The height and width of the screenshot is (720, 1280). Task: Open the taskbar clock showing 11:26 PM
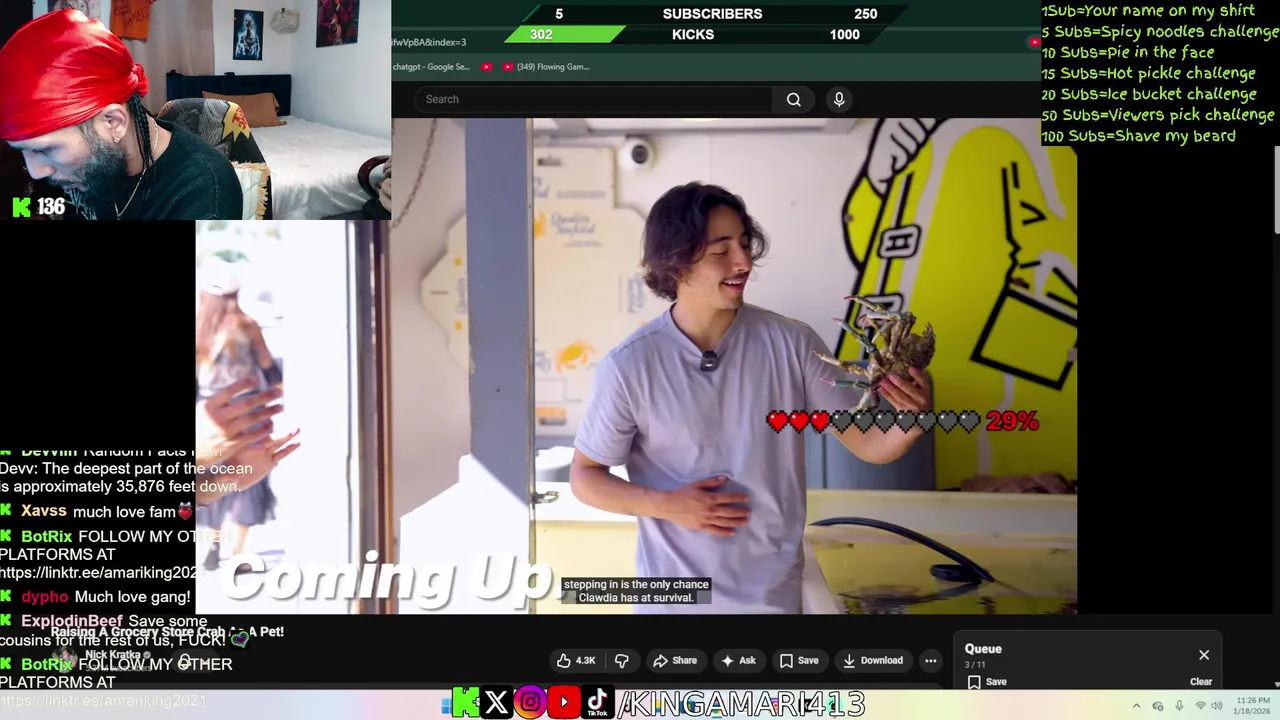pos(1254,706)
